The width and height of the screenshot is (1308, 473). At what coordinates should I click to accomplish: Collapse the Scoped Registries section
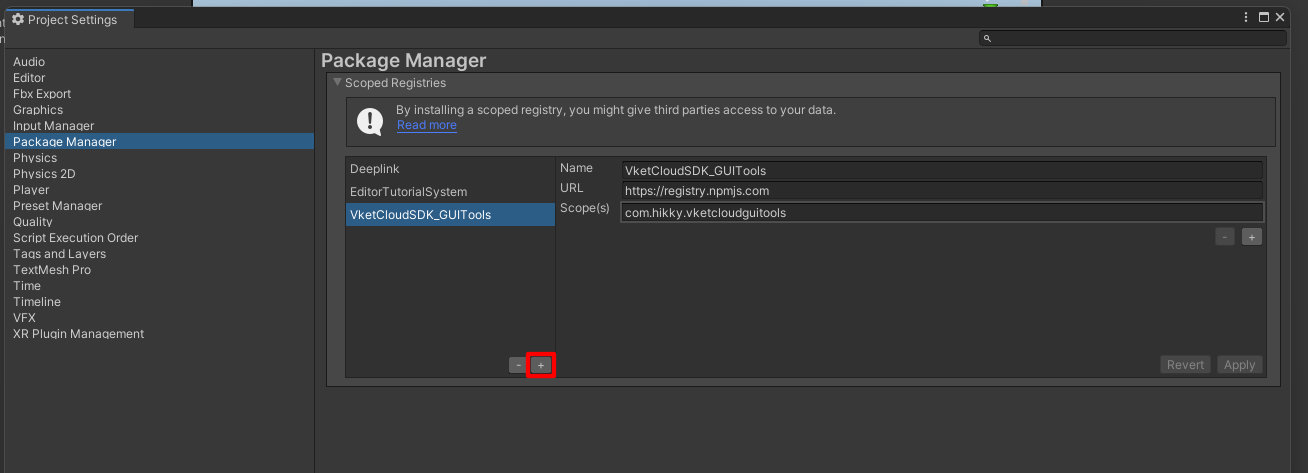pos(338,83)
